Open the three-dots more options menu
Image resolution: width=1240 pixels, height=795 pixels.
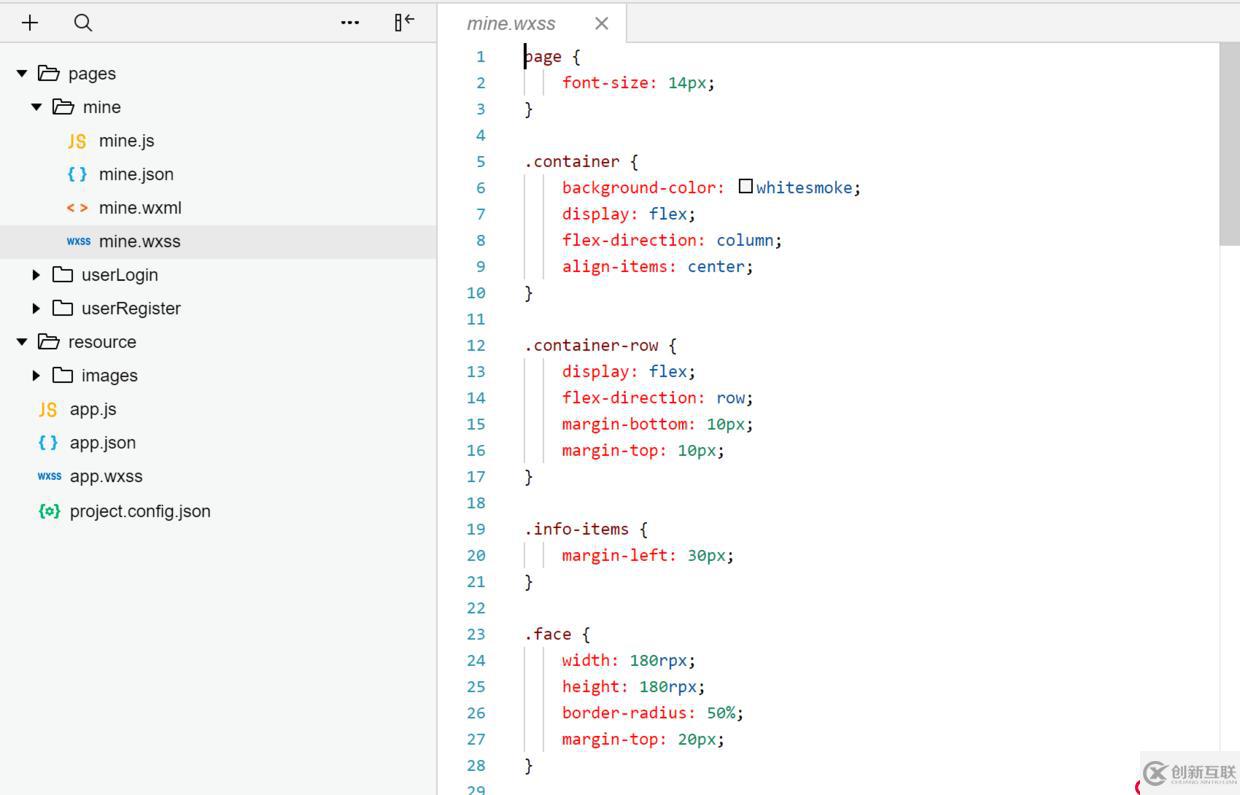click(350, 22)
